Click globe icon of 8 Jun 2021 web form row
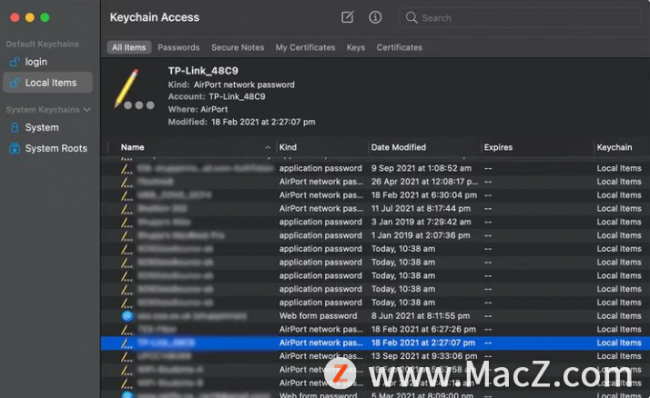Viewport: 650px width, 398px height. tap(127, 316)
